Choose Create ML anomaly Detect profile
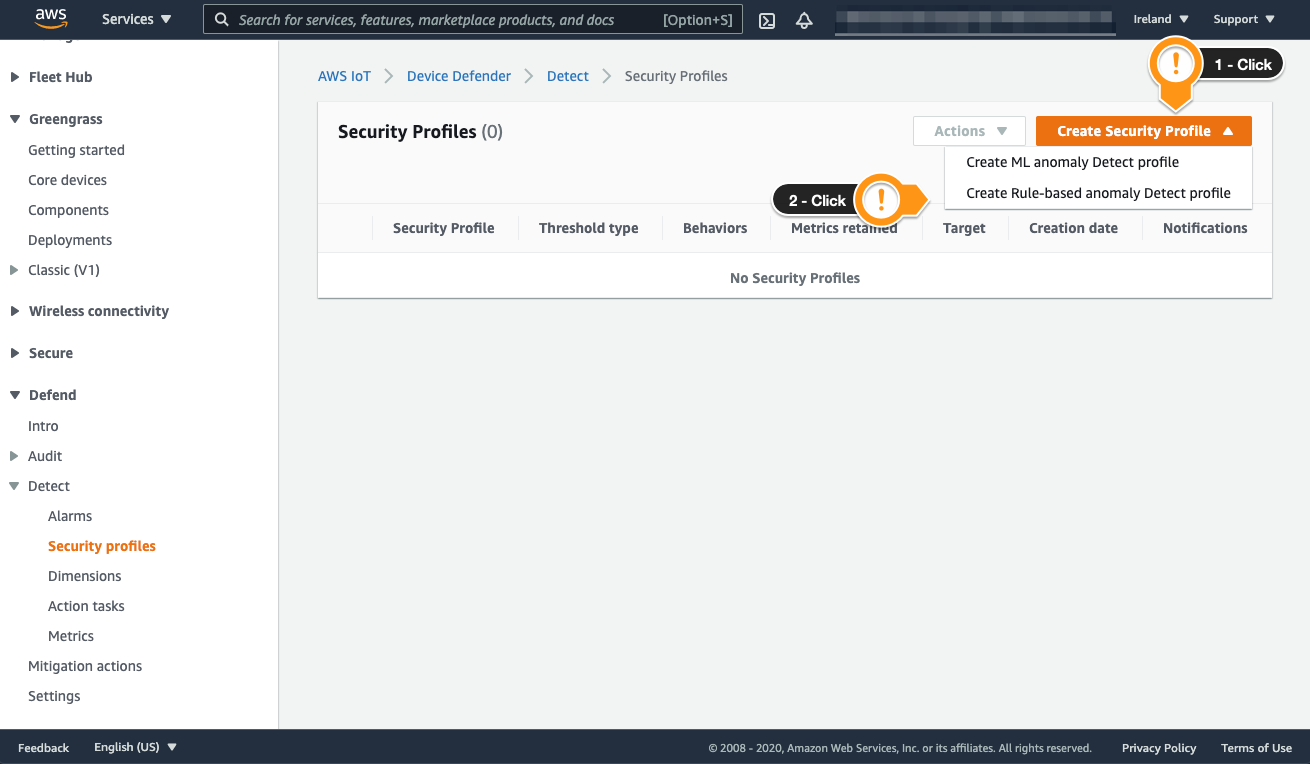The height and width of the screenshot is (764, 1310). tap(1072, 162)
